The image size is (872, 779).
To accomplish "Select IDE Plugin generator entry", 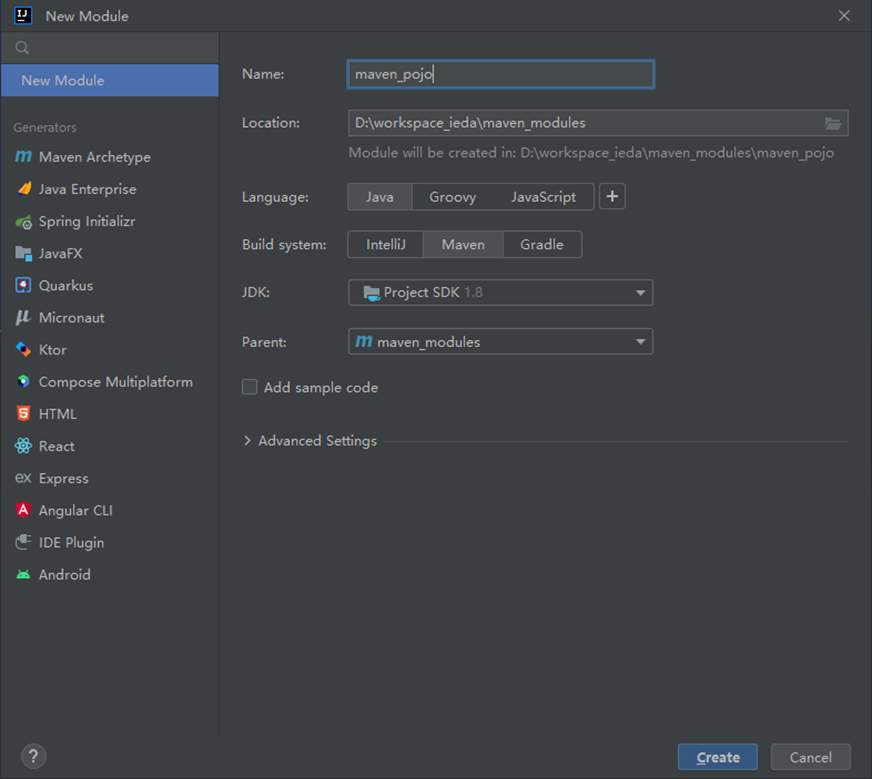I will point(110,542).
